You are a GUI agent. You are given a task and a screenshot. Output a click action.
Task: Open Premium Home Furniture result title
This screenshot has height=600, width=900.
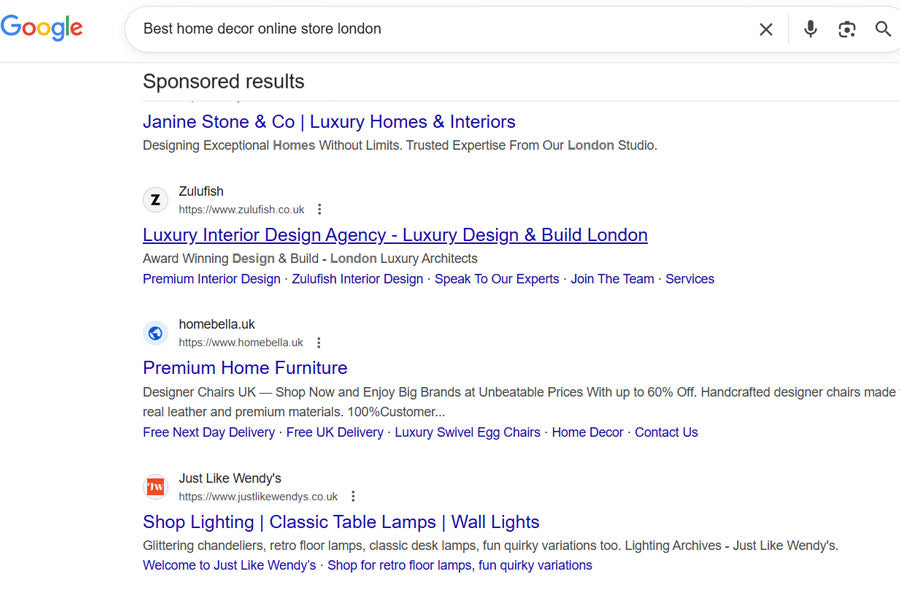coord(245,367)
